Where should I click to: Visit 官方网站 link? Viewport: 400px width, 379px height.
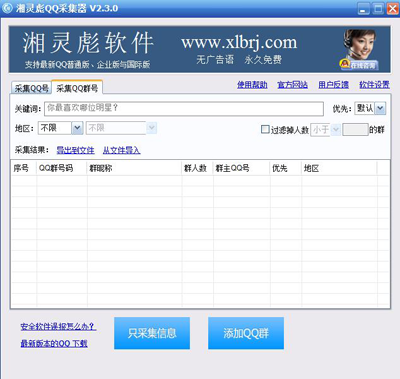(x=292, y=85)
